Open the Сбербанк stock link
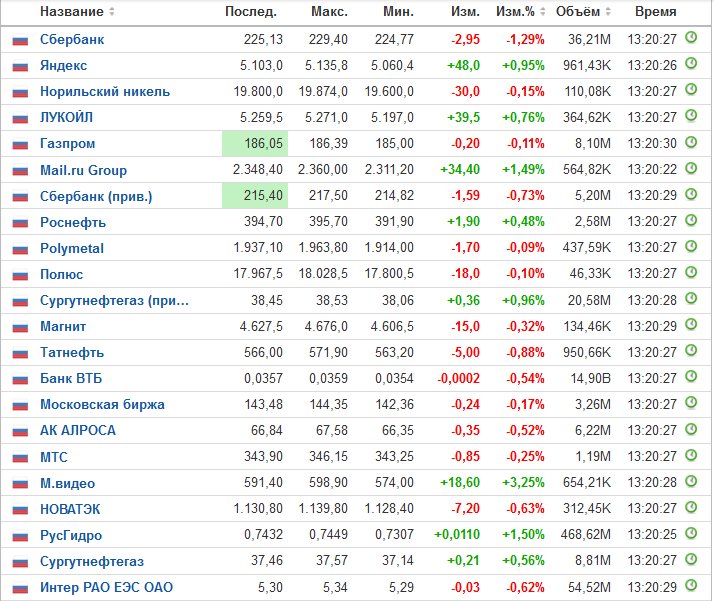The width and height of the screenshot is (714, 601). tap(72, 40)
